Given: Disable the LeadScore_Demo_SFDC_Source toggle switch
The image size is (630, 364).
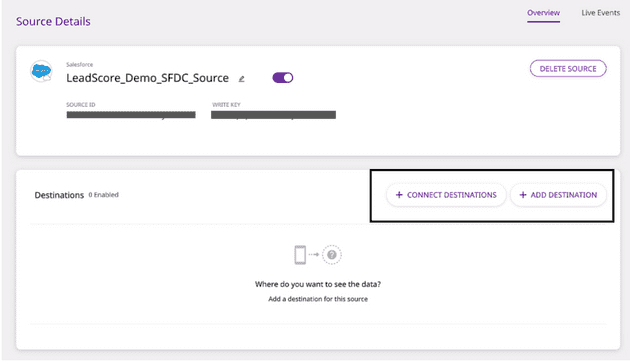Looking at the screenshot, I should 283,78.
